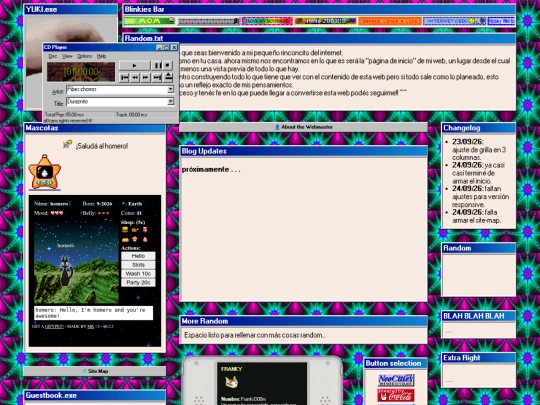Open the View menu in CD Player

click(67, 56)
